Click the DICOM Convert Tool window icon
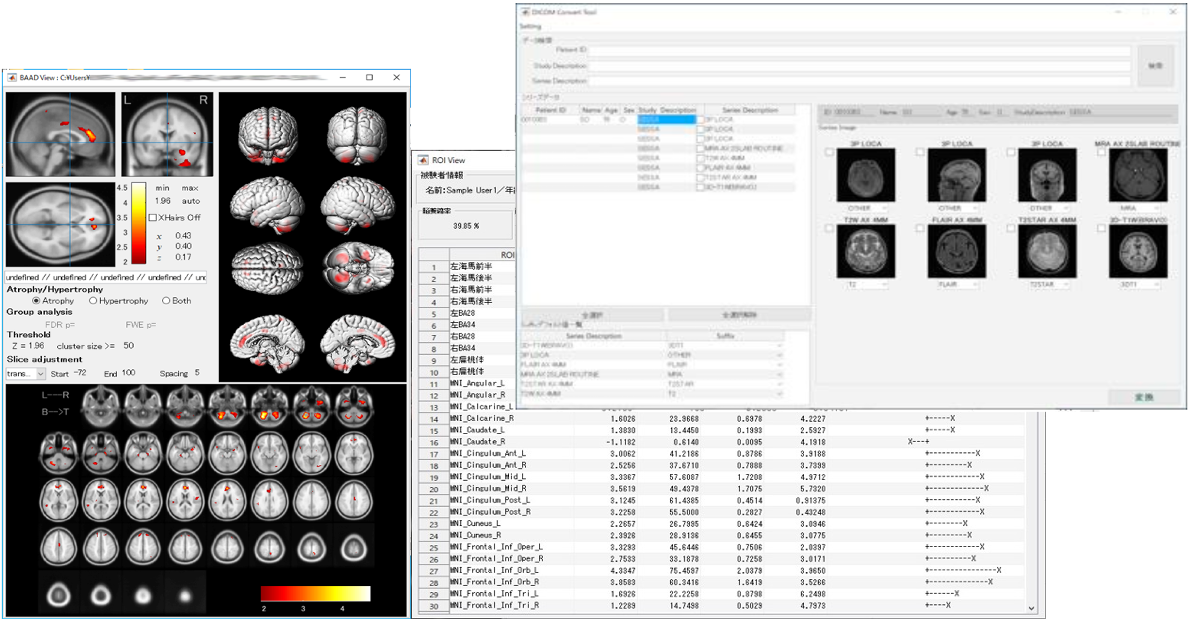The height and width of the screenshot is (620, 1191). point(523,12)
